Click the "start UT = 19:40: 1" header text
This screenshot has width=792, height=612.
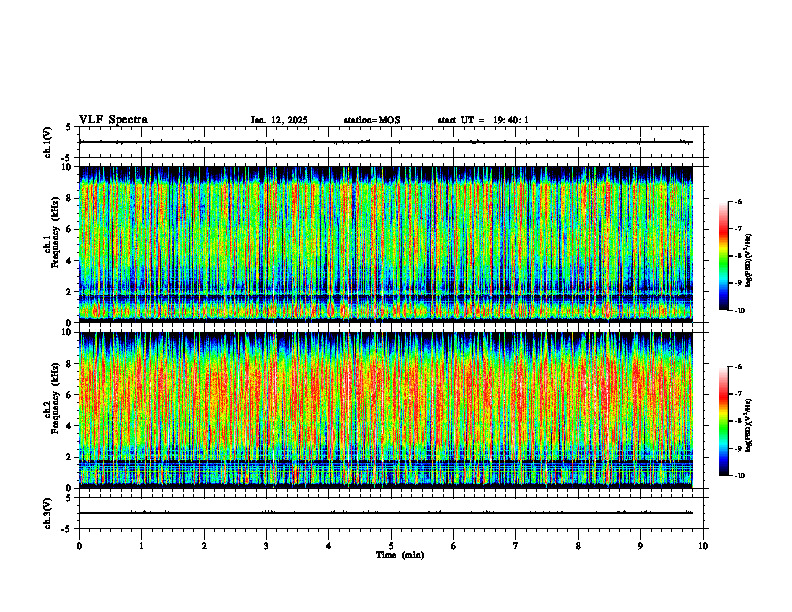click(x=483, y=120)
